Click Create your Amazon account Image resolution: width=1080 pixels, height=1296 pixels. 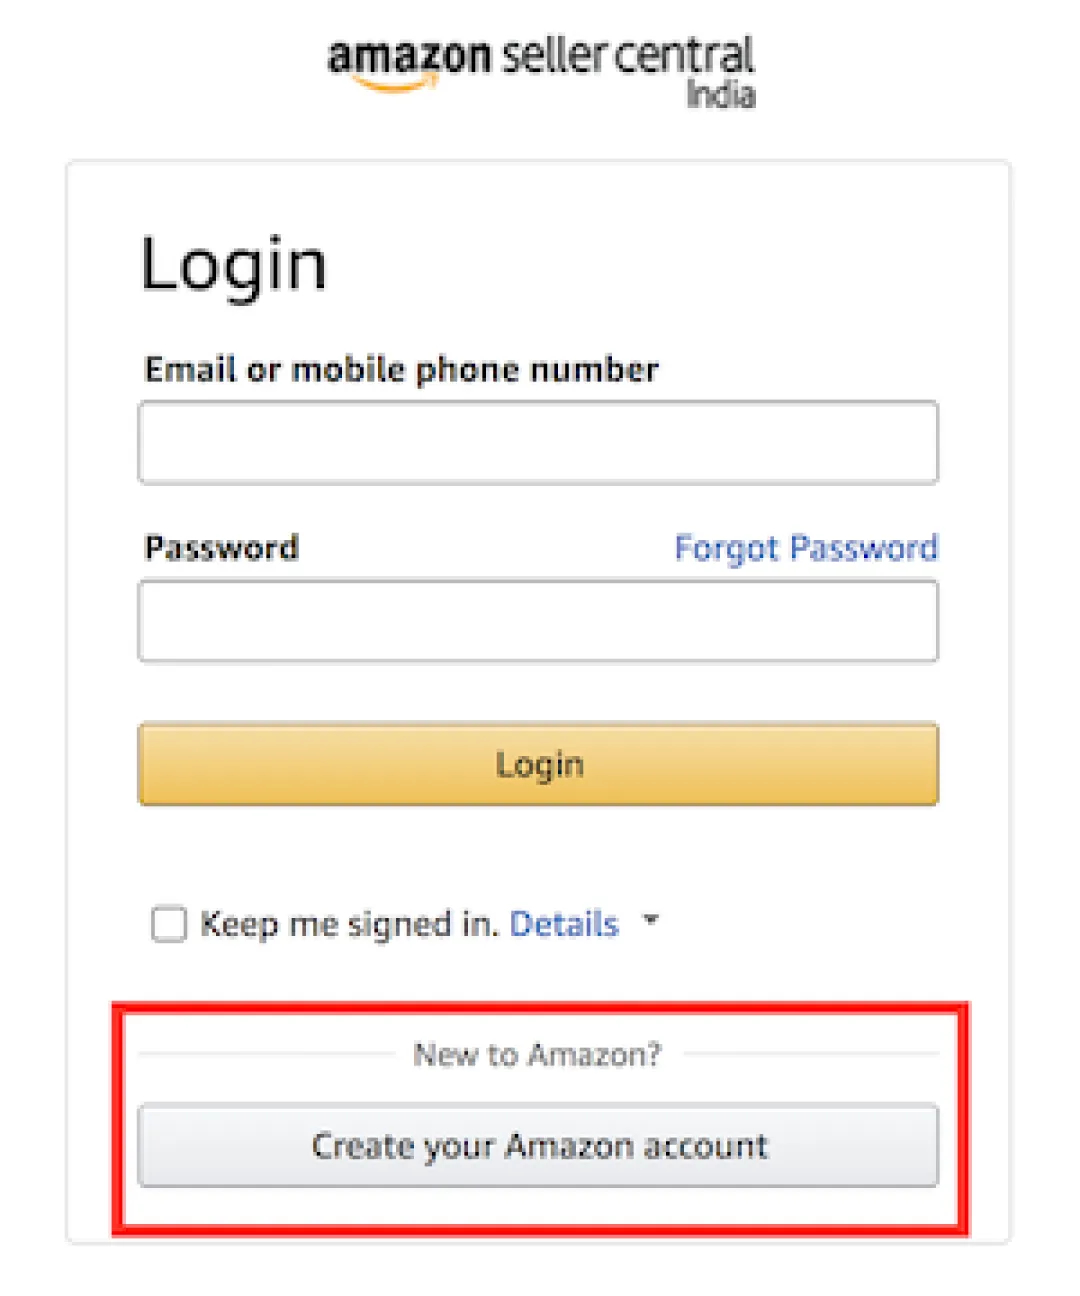coord(540,1146)
